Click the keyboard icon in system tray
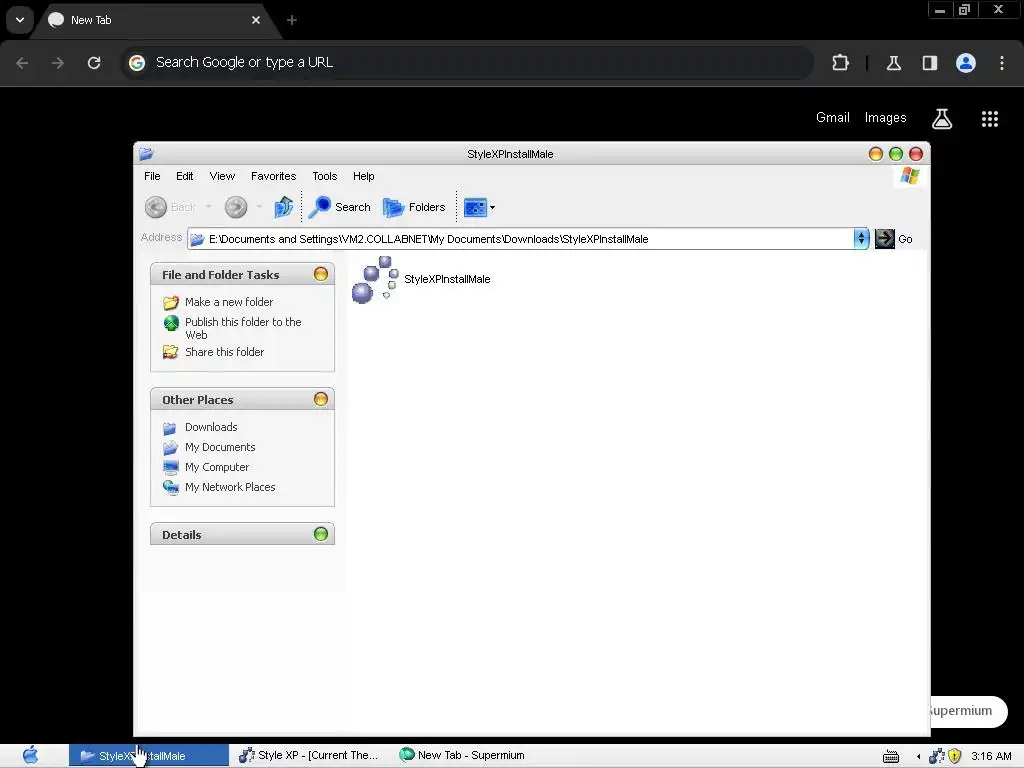Image resolution: width=1024 pixels, height=768 pixels. 891,756
